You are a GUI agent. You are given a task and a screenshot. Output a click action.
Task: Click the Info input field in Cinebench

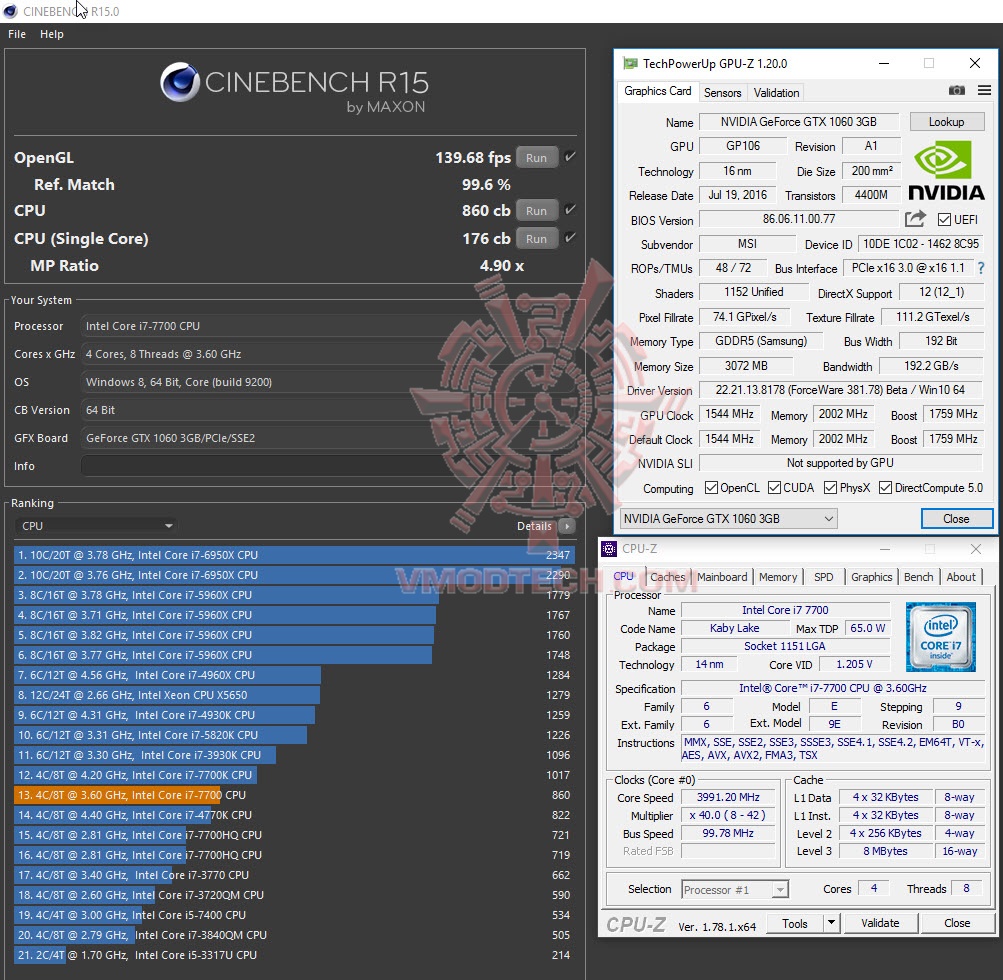click(x=329, y=466)
